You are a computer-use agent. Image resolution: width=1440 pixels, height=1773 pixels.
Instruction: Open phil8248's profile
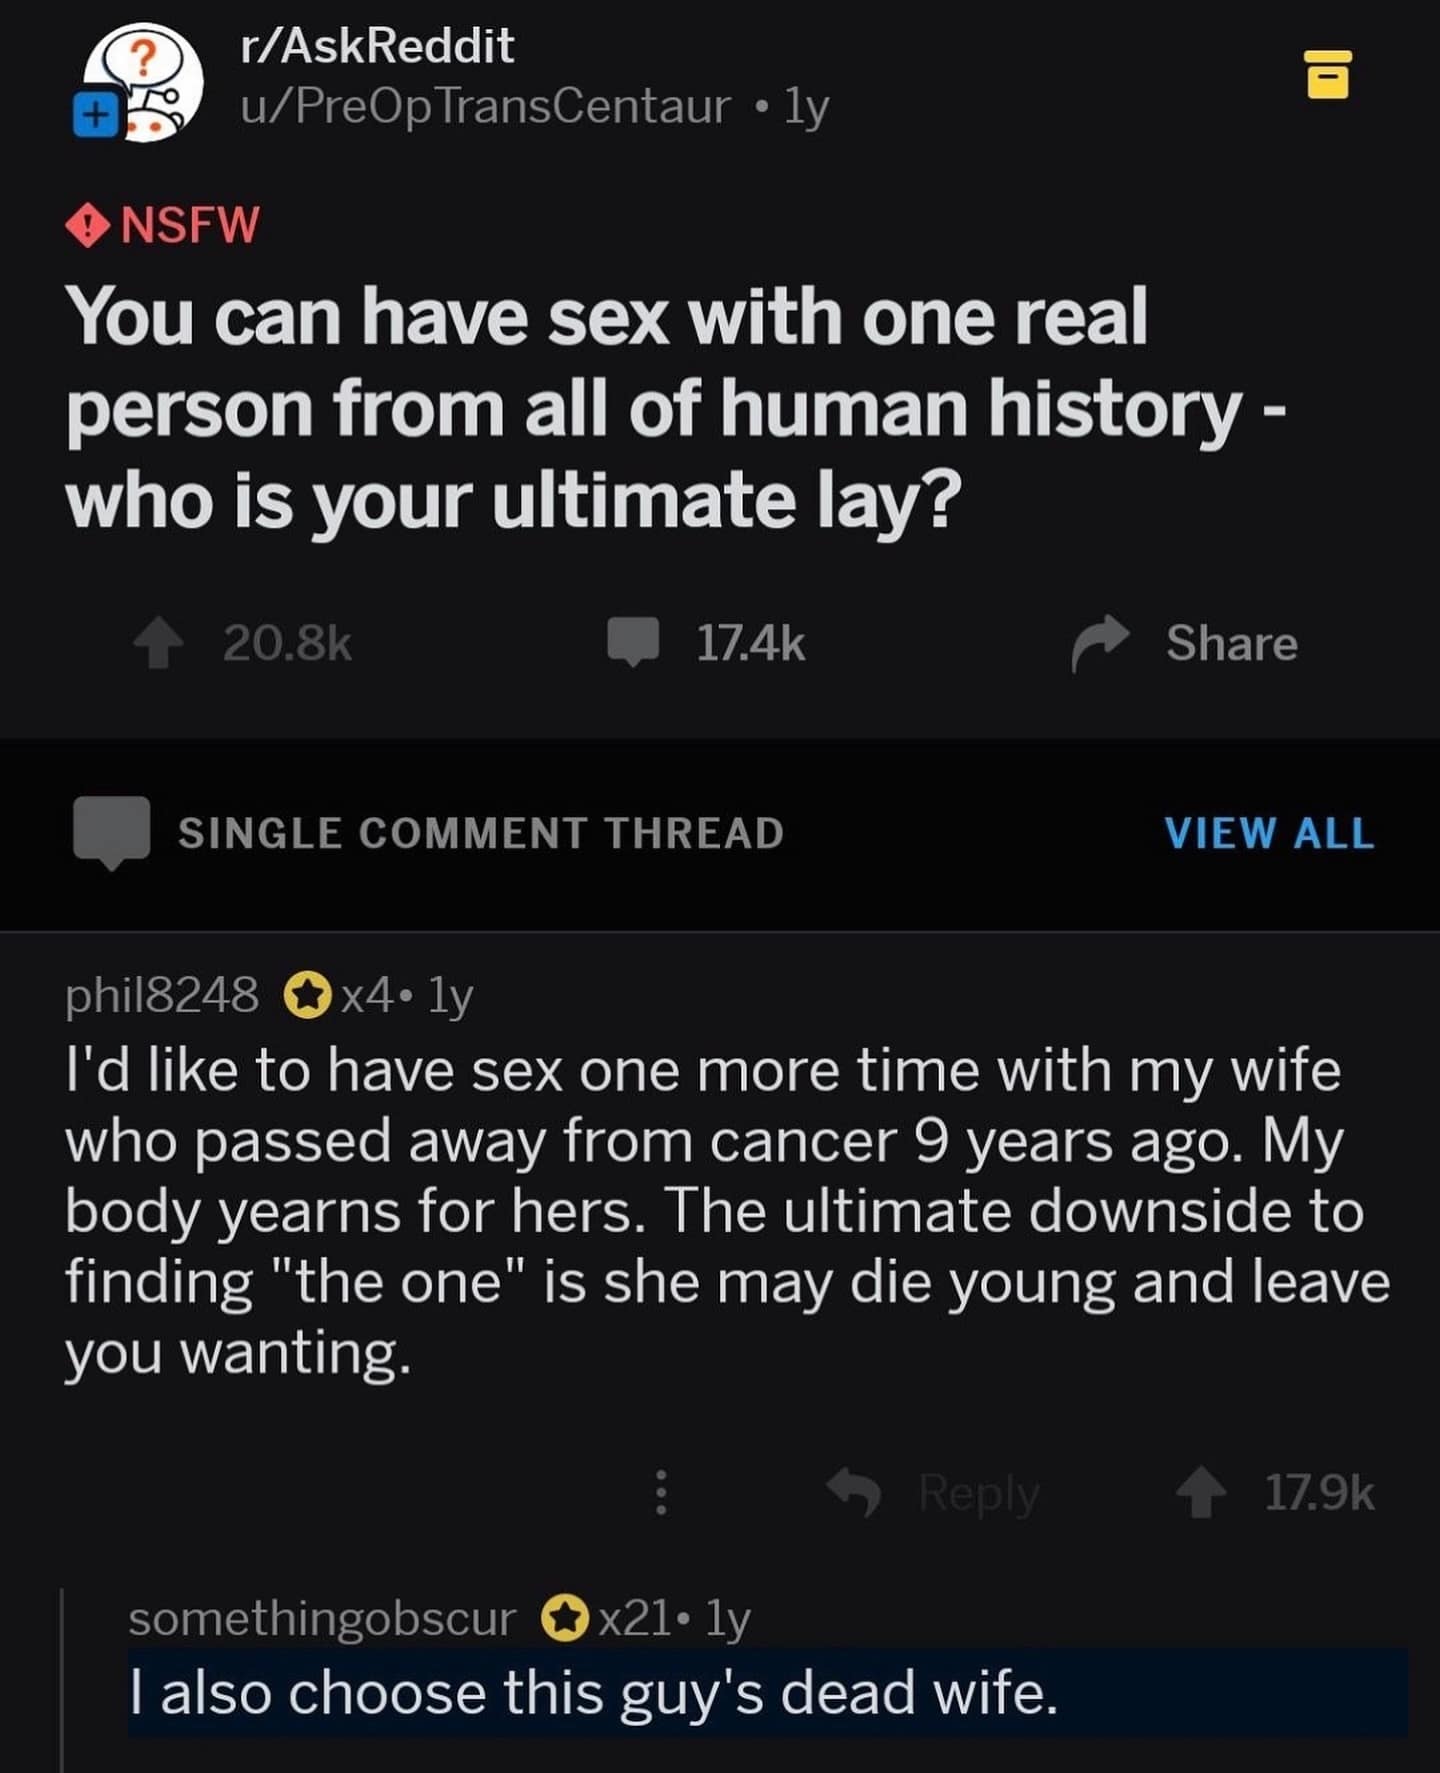tap(162, 995)
